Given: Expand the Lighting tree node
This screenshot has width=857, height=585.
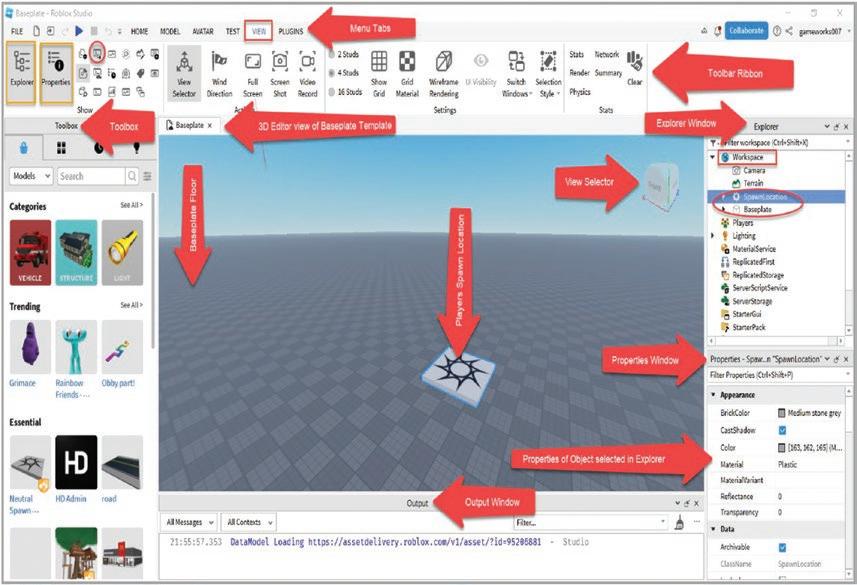Looking at the screenshot, I should [713, 236].
